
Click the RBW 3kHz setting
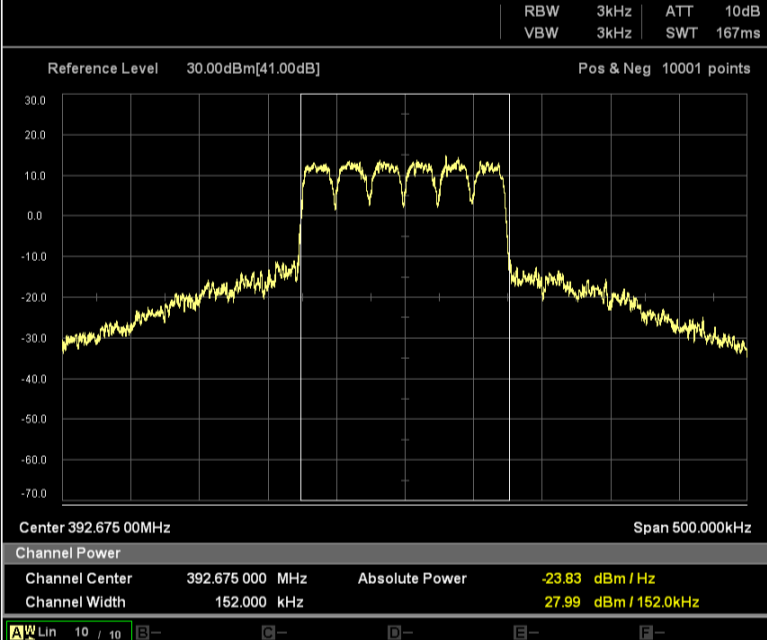point(577,12)
